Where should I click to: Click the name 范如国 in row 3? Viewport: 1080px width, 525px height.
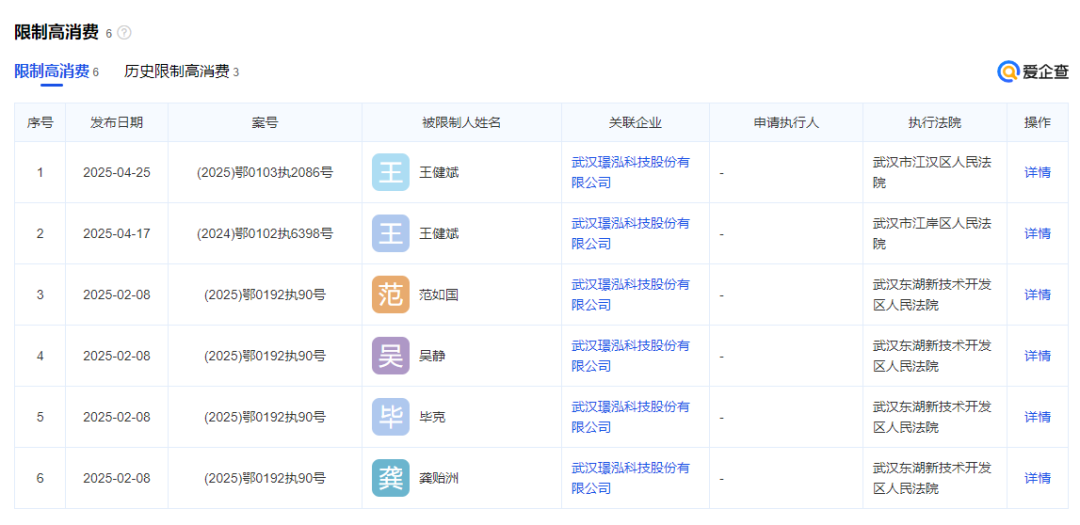438,295
